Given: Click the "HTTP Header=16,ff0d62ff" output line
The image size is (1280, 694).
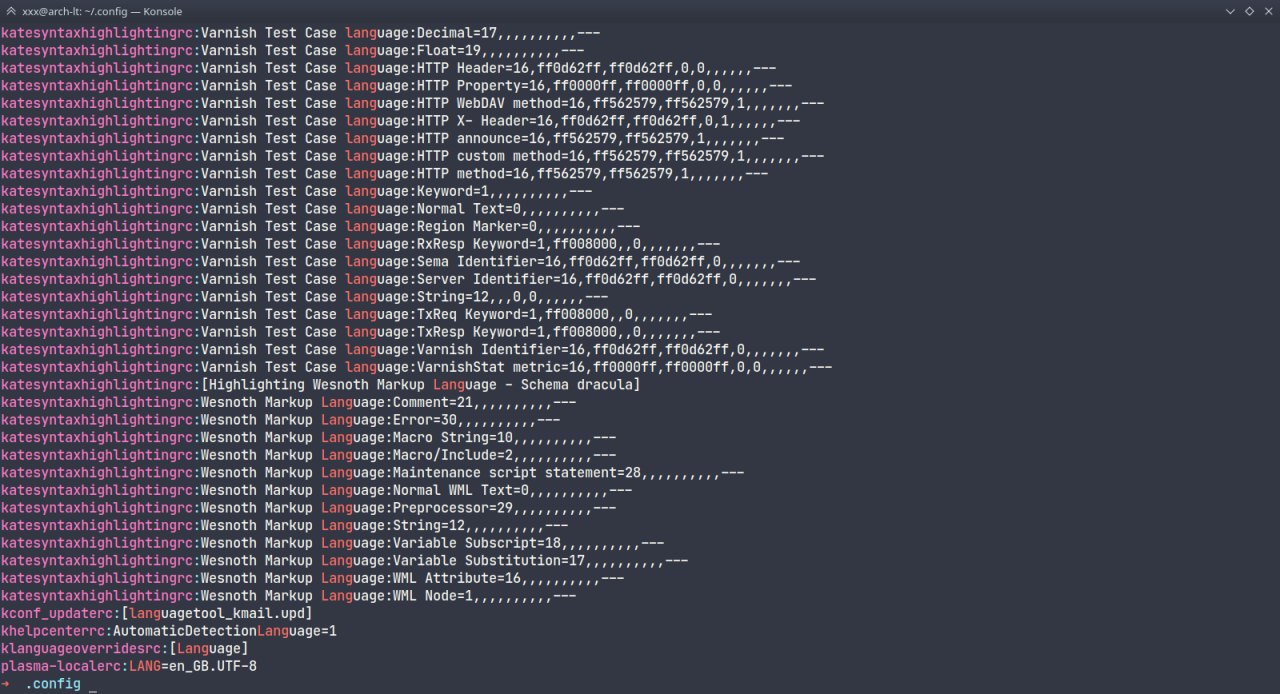Looking at the screenshot, I should tap(388, 68).
